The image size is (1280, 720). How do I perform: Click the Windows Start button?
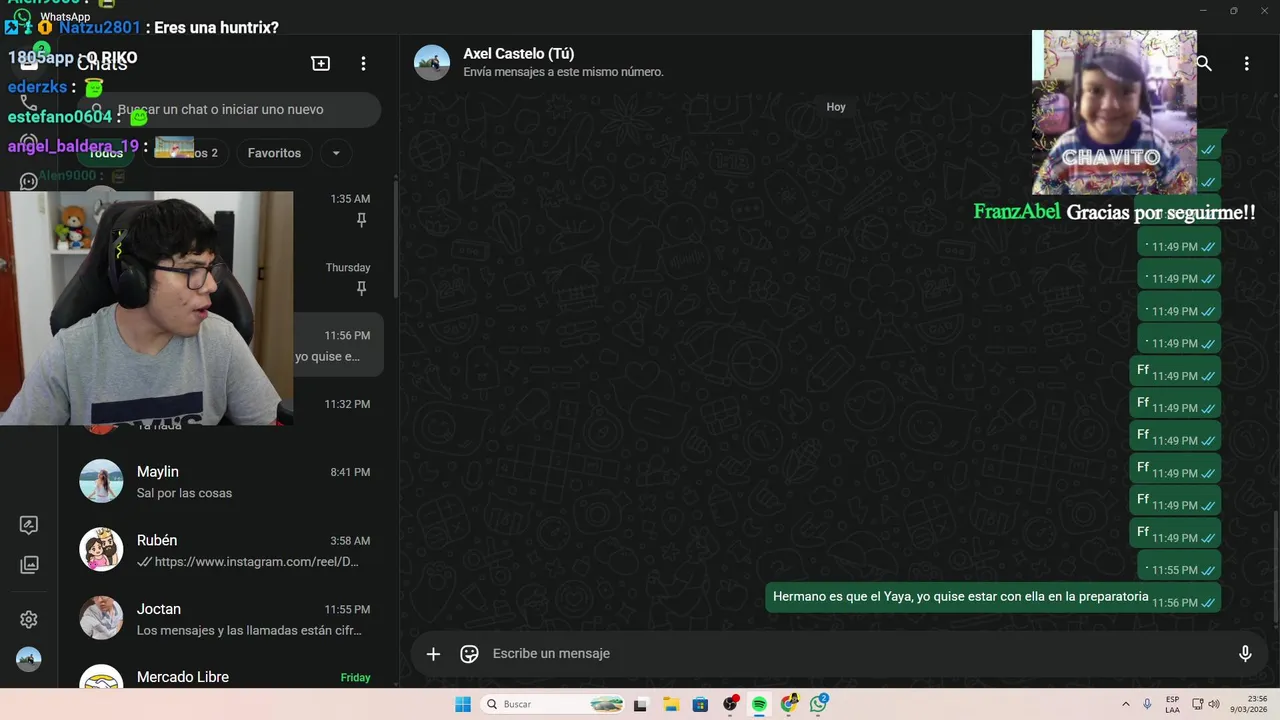463,704
